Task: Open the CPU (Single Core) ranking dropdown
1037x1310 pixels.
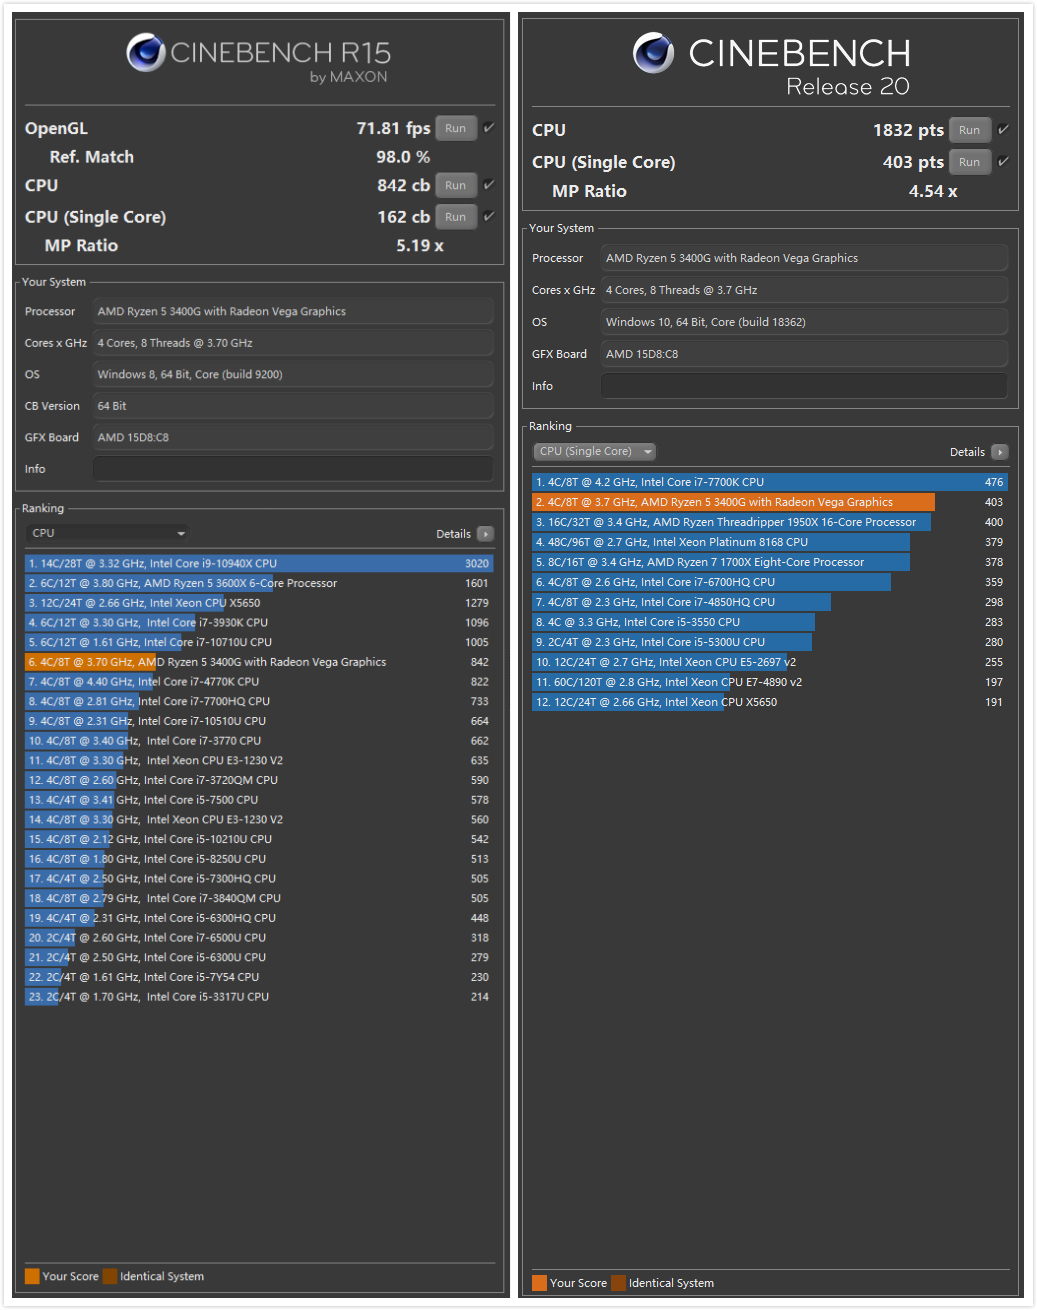Action: 595,452
